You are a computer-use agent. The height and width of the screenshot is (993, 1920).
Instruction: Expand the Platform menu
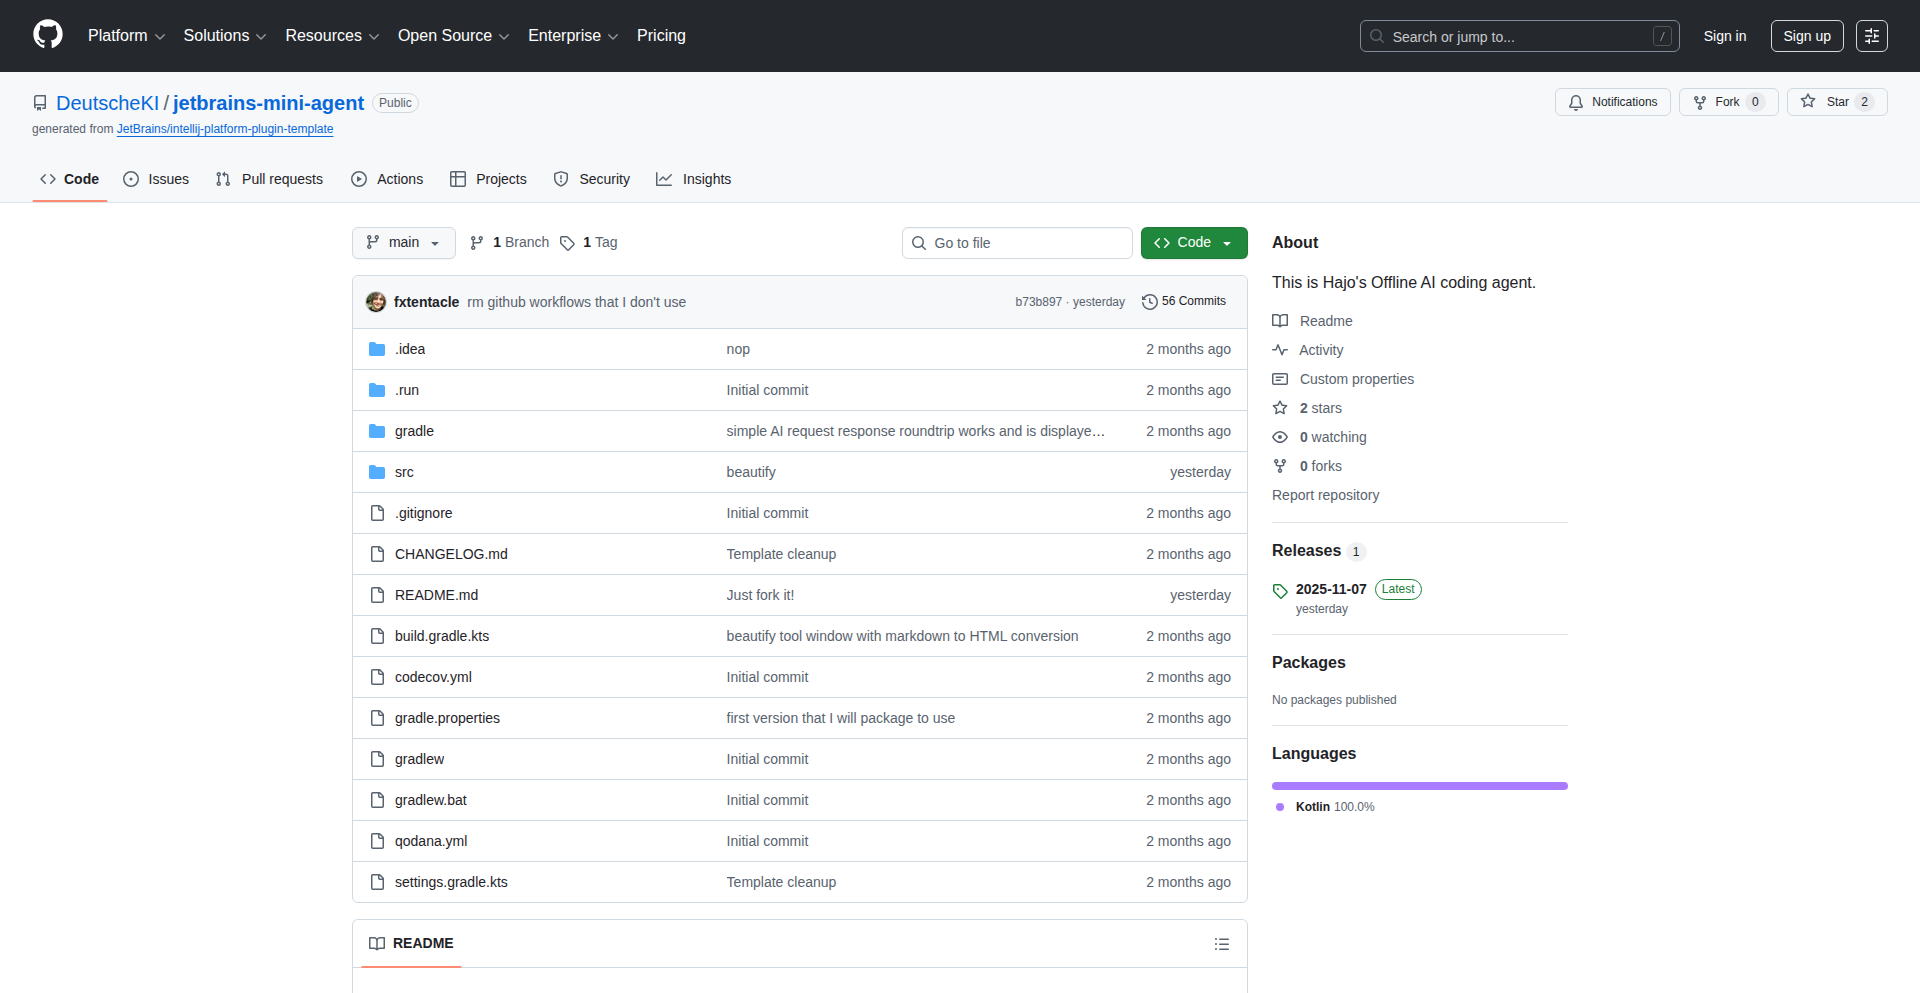tap(126, 36)
